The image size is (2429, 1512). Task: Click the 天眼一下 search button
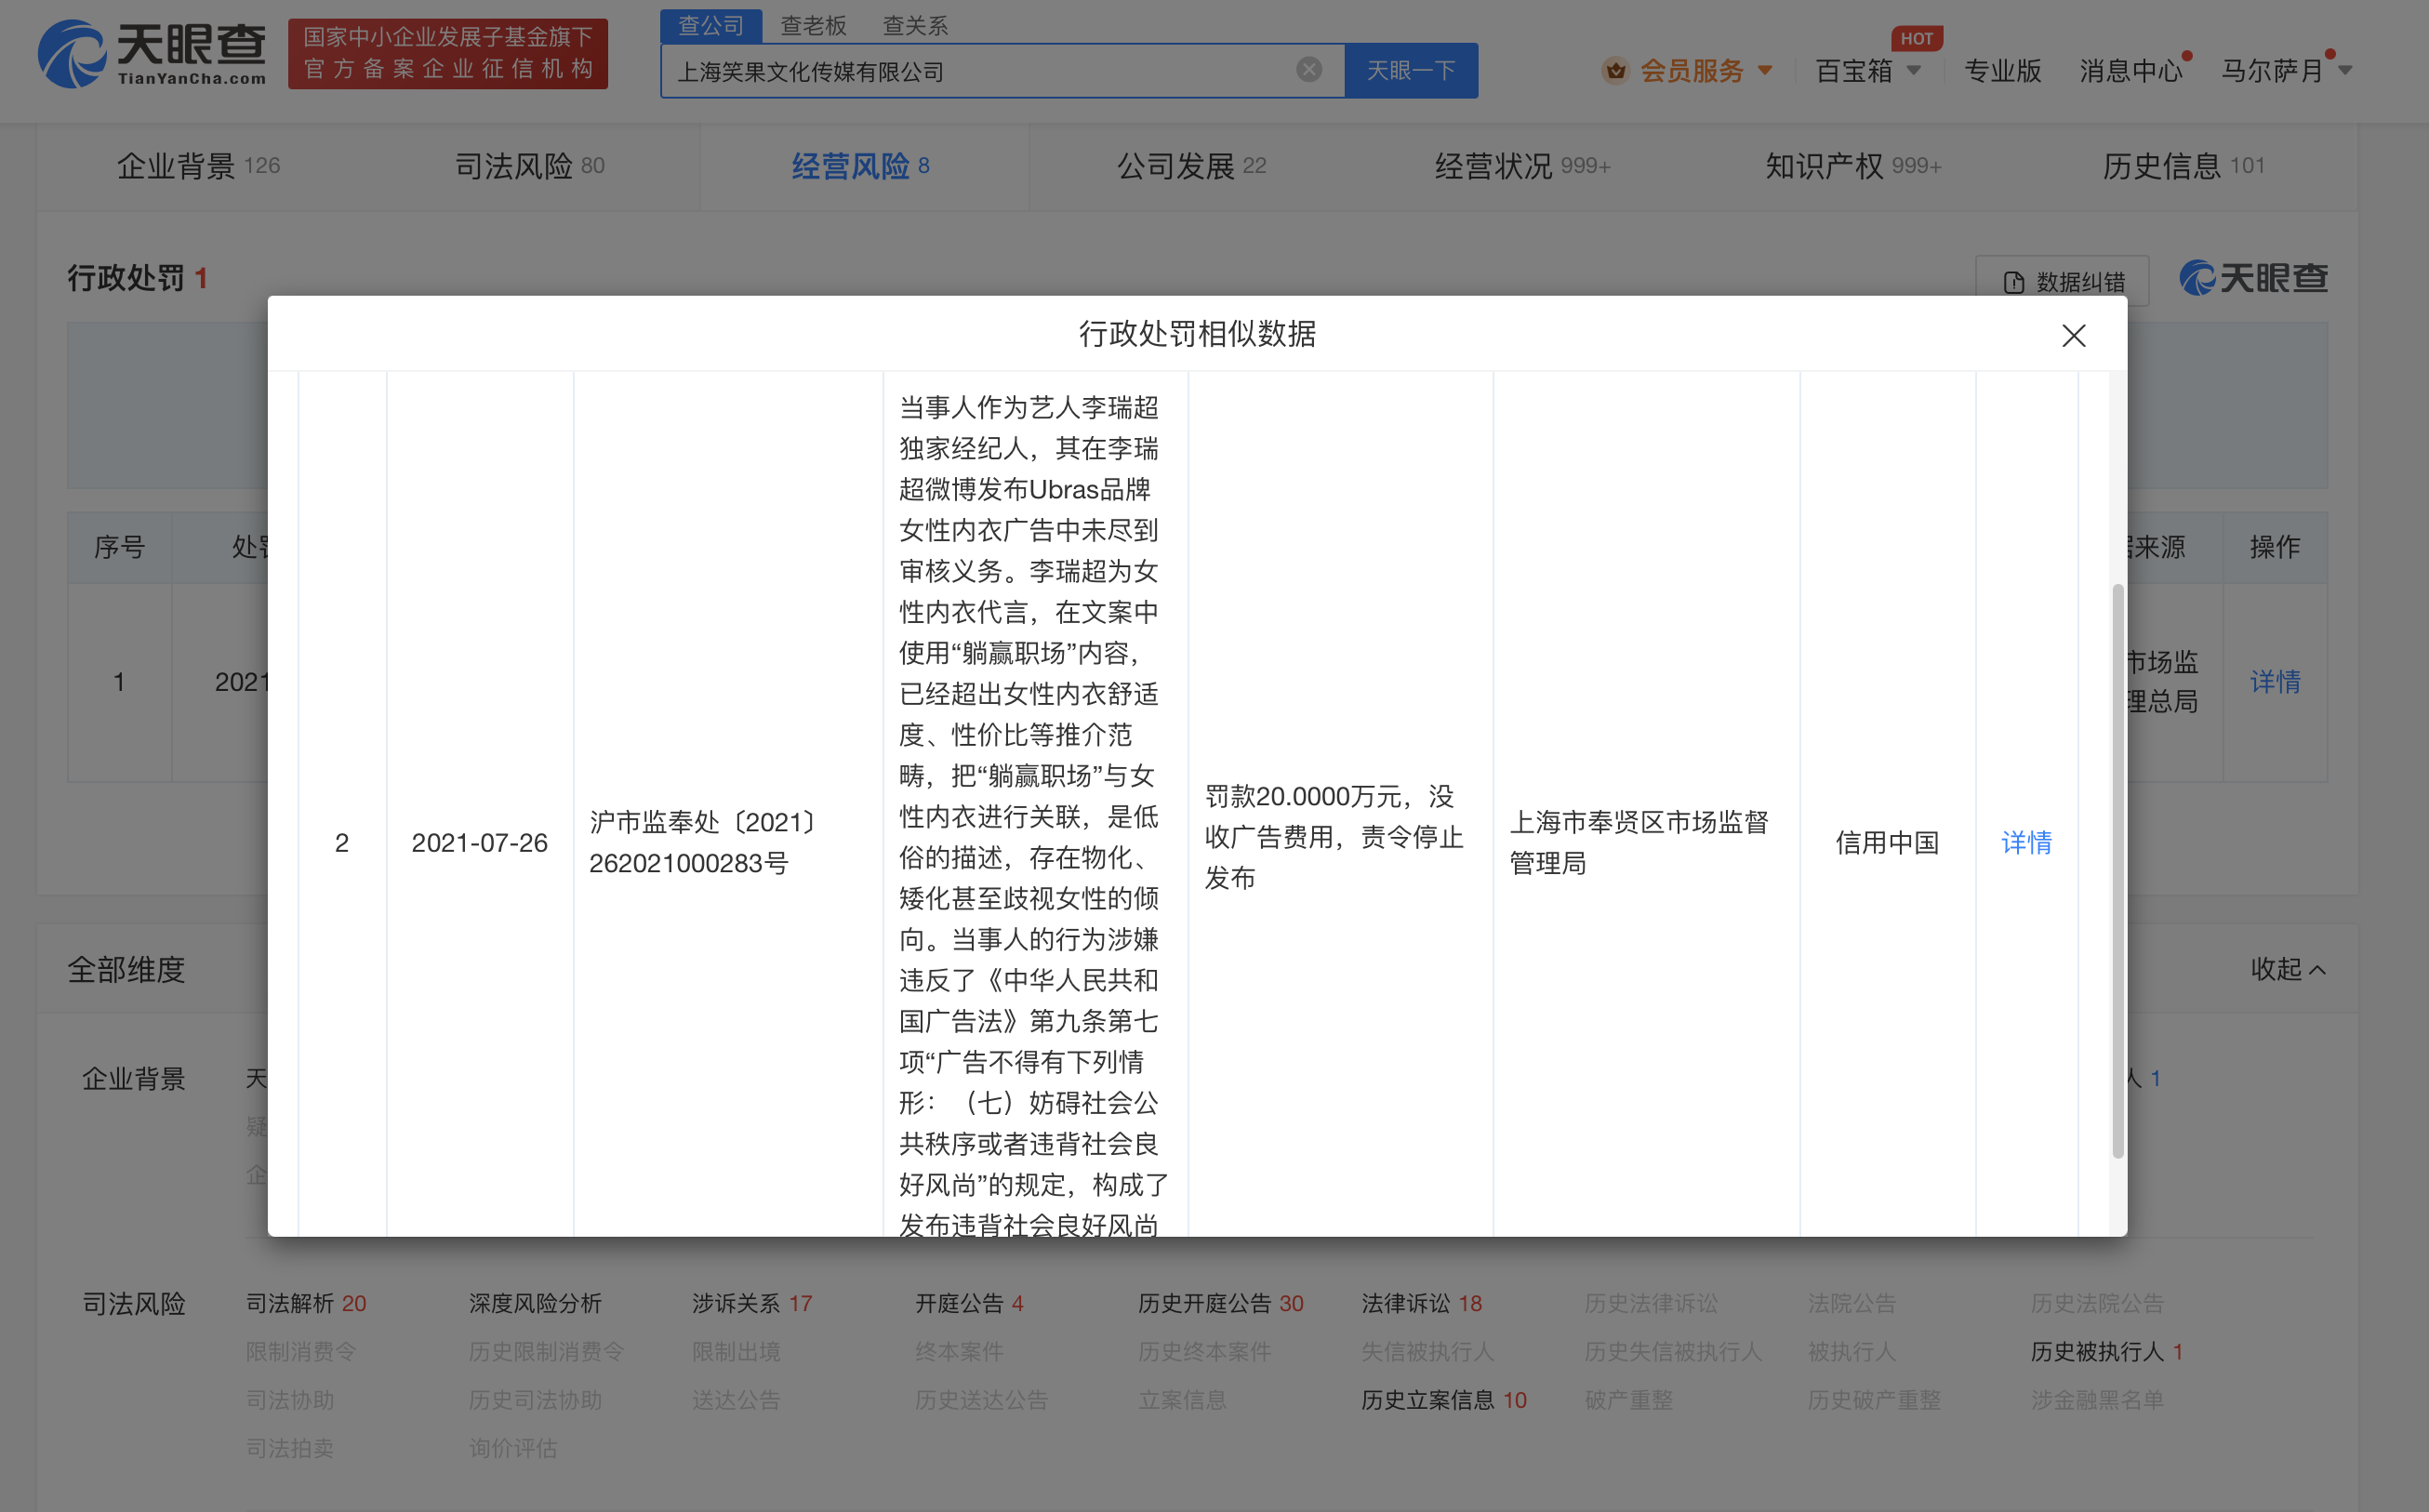pos(1411,70)
